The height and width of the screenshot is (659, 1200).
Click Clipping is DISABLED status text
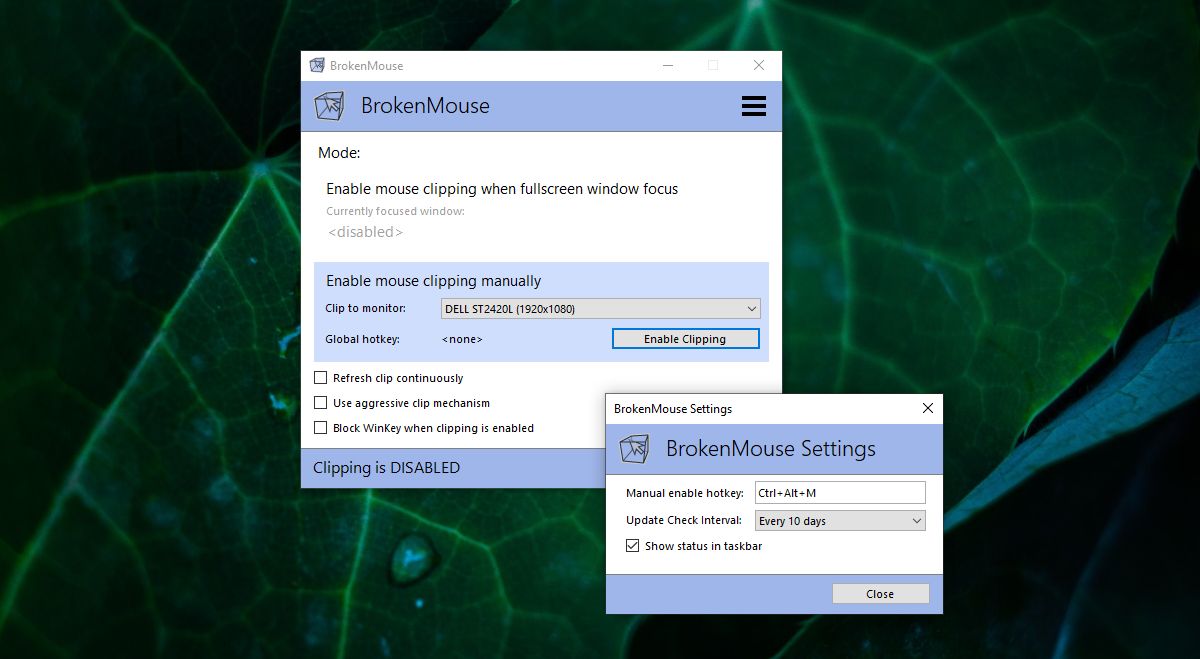(x=386, y=468)
